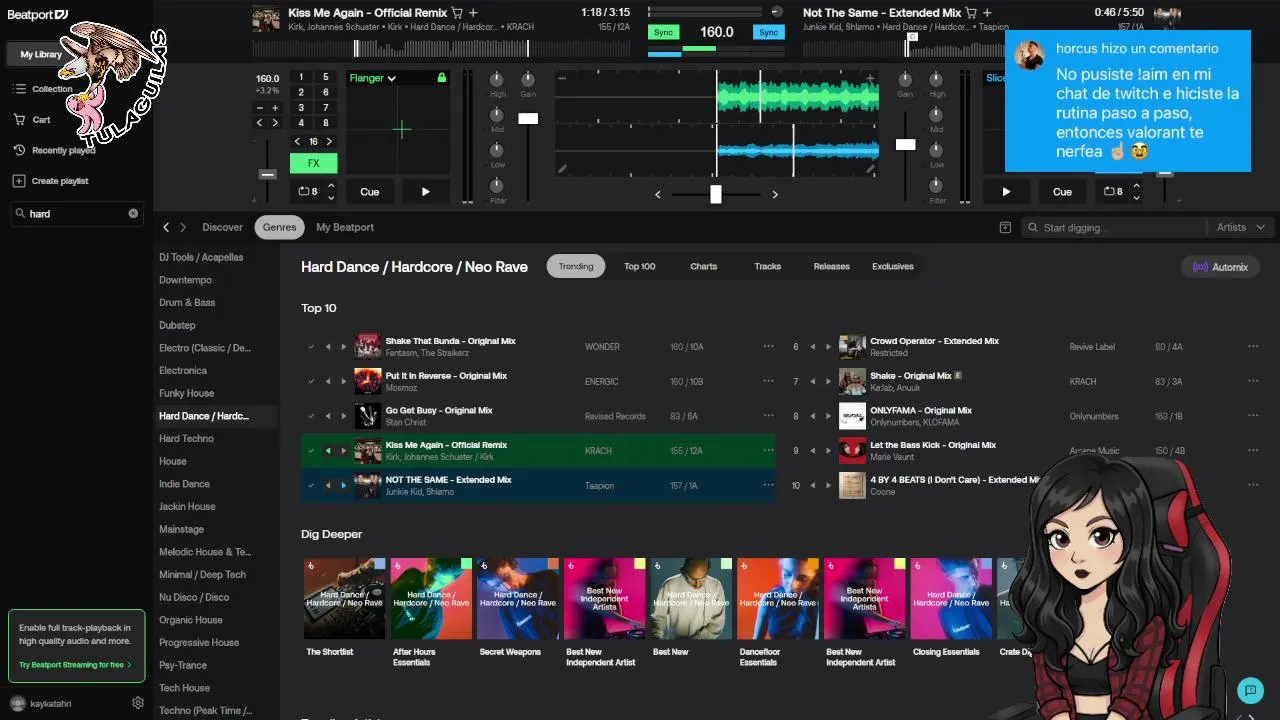1280x720 pixels.
Task: Clear the 'hard' search field
Action: point(133,213)
